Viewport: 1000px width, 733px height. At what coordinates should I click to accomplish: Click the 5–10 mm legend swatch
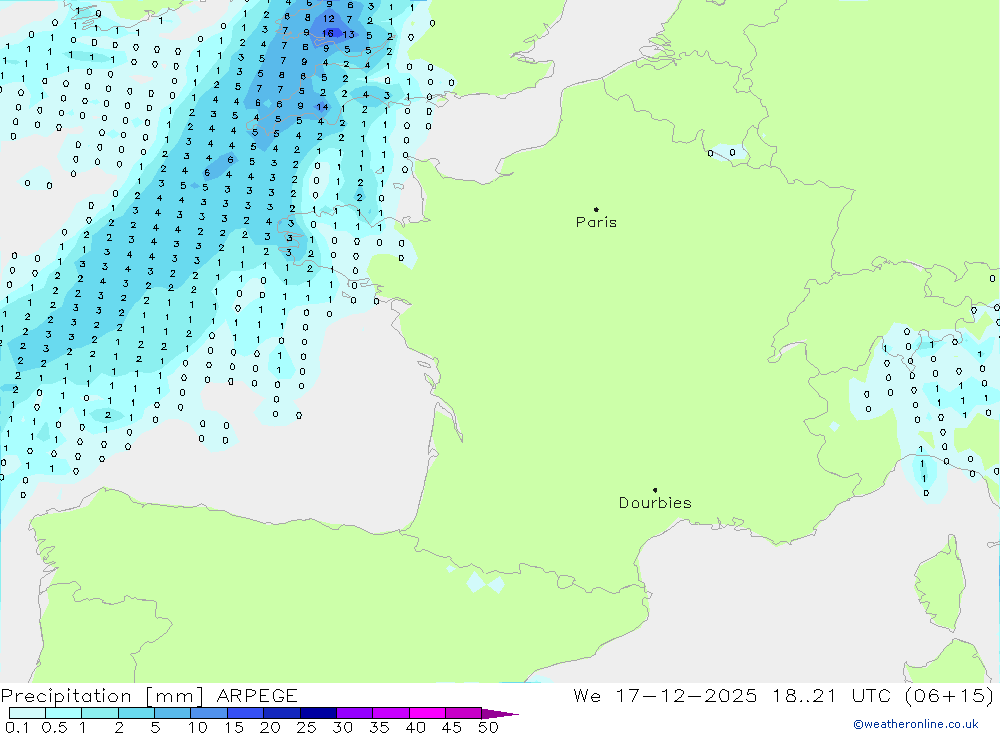[173, 713]
